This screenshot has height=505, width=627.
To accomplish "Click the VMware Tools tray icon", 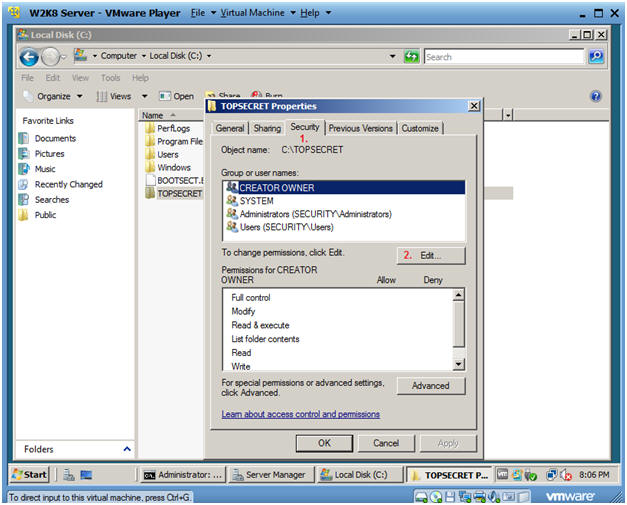I will pos(502,474).
